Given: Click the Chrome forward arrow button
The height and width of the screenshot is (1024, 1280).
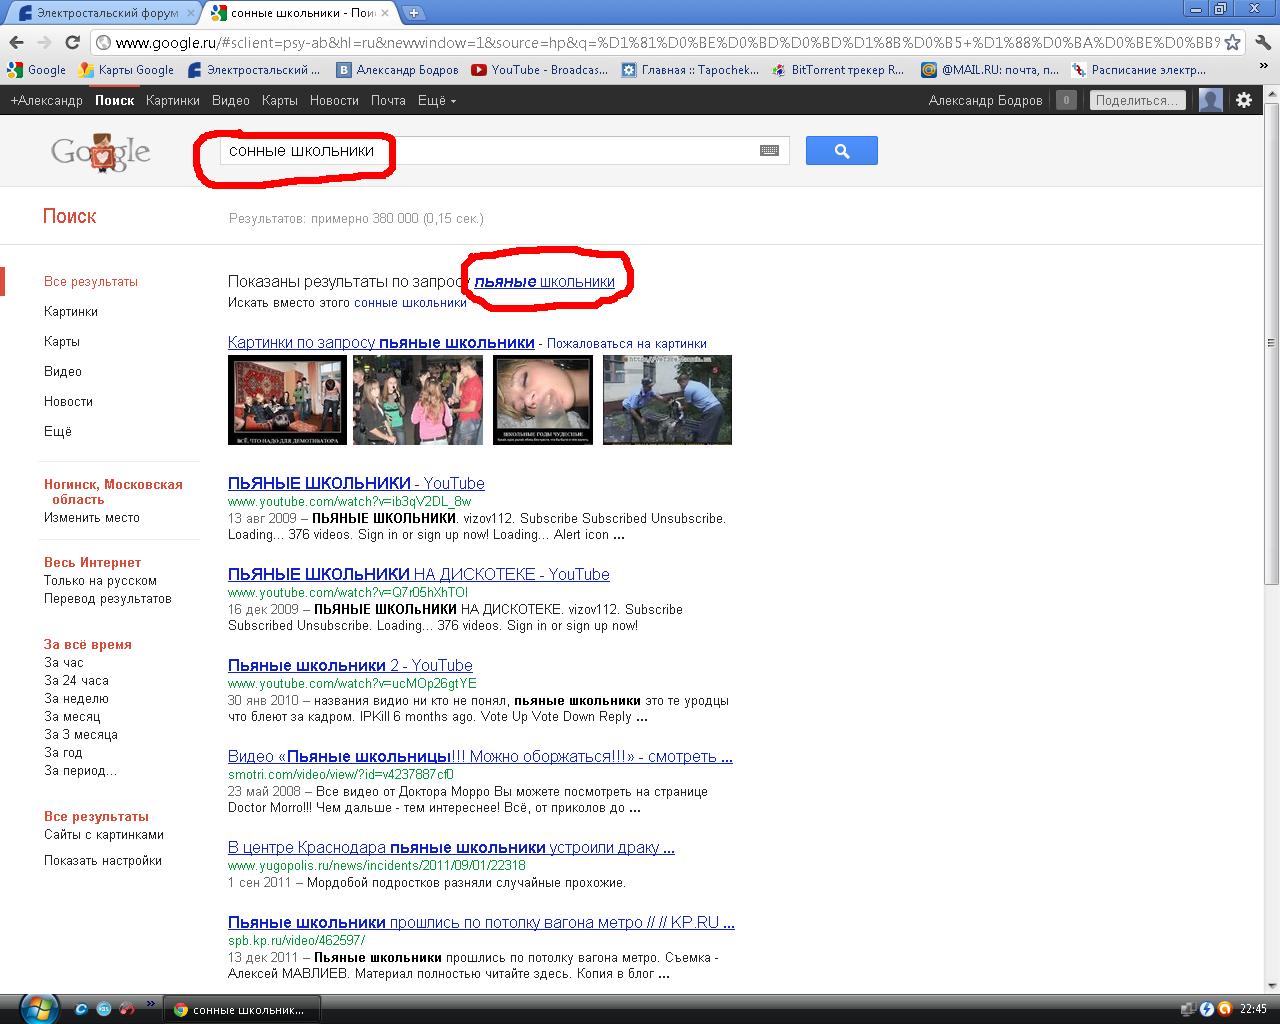Looking at the screenshot, I should (x=44, y=42).
